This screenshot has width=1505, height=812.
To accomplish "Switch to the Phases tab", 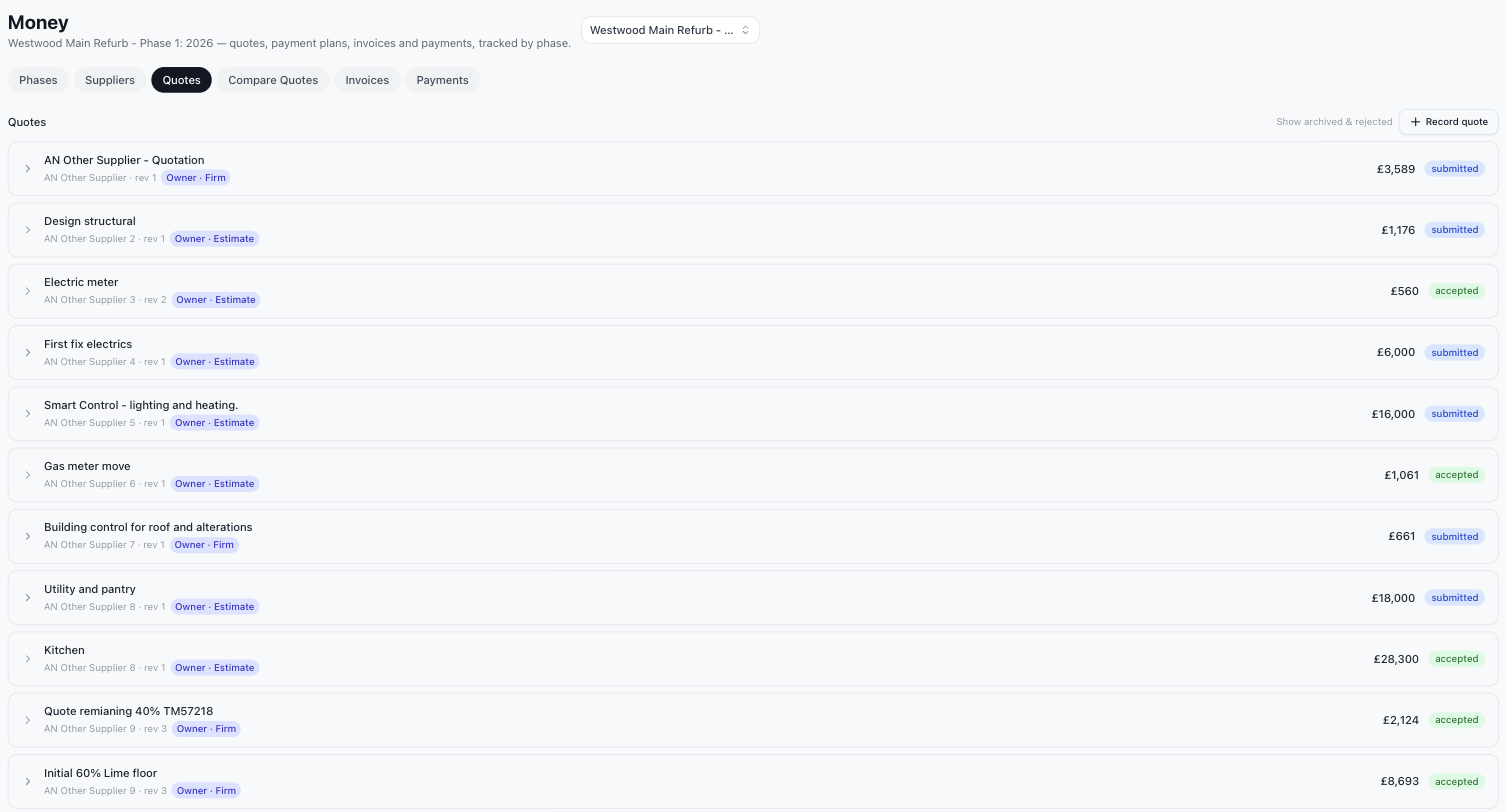I will (38, 80).
